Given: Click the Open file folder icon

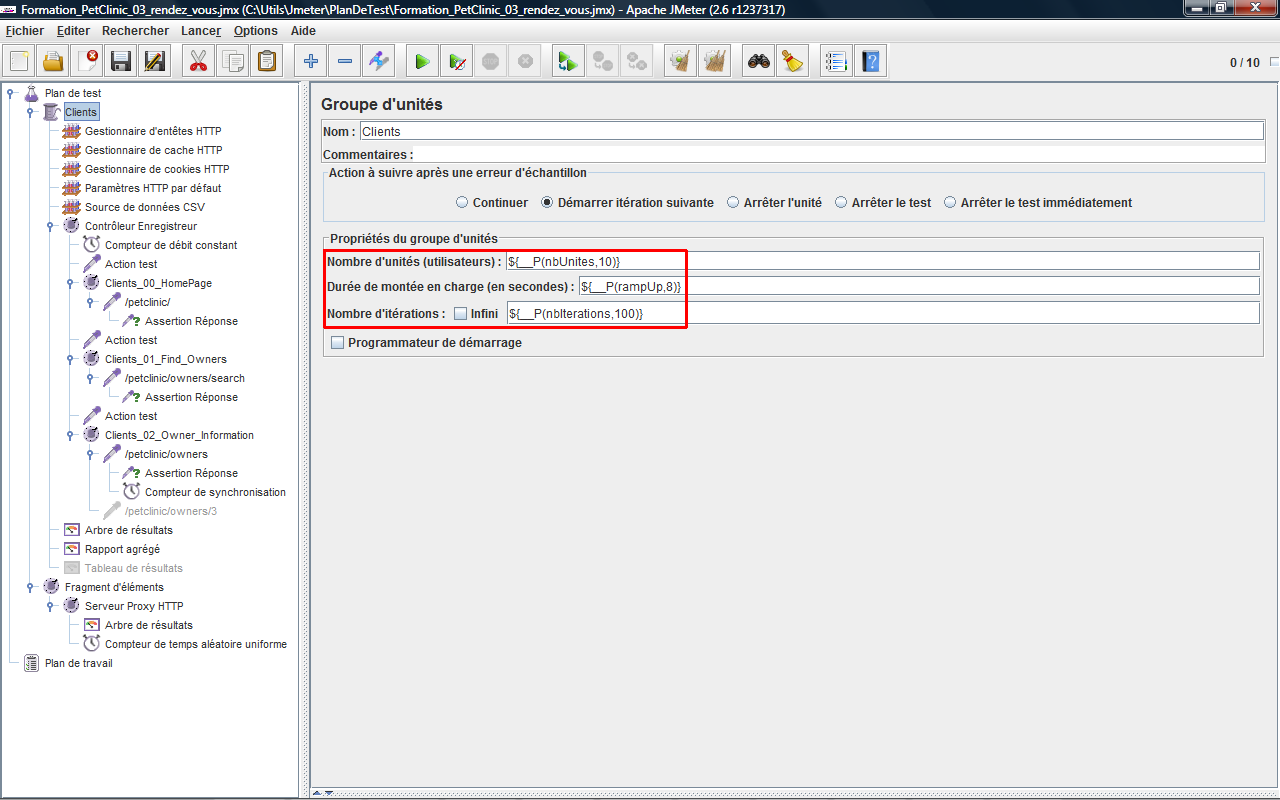Looking at the screenshot, I should [53, 62].
